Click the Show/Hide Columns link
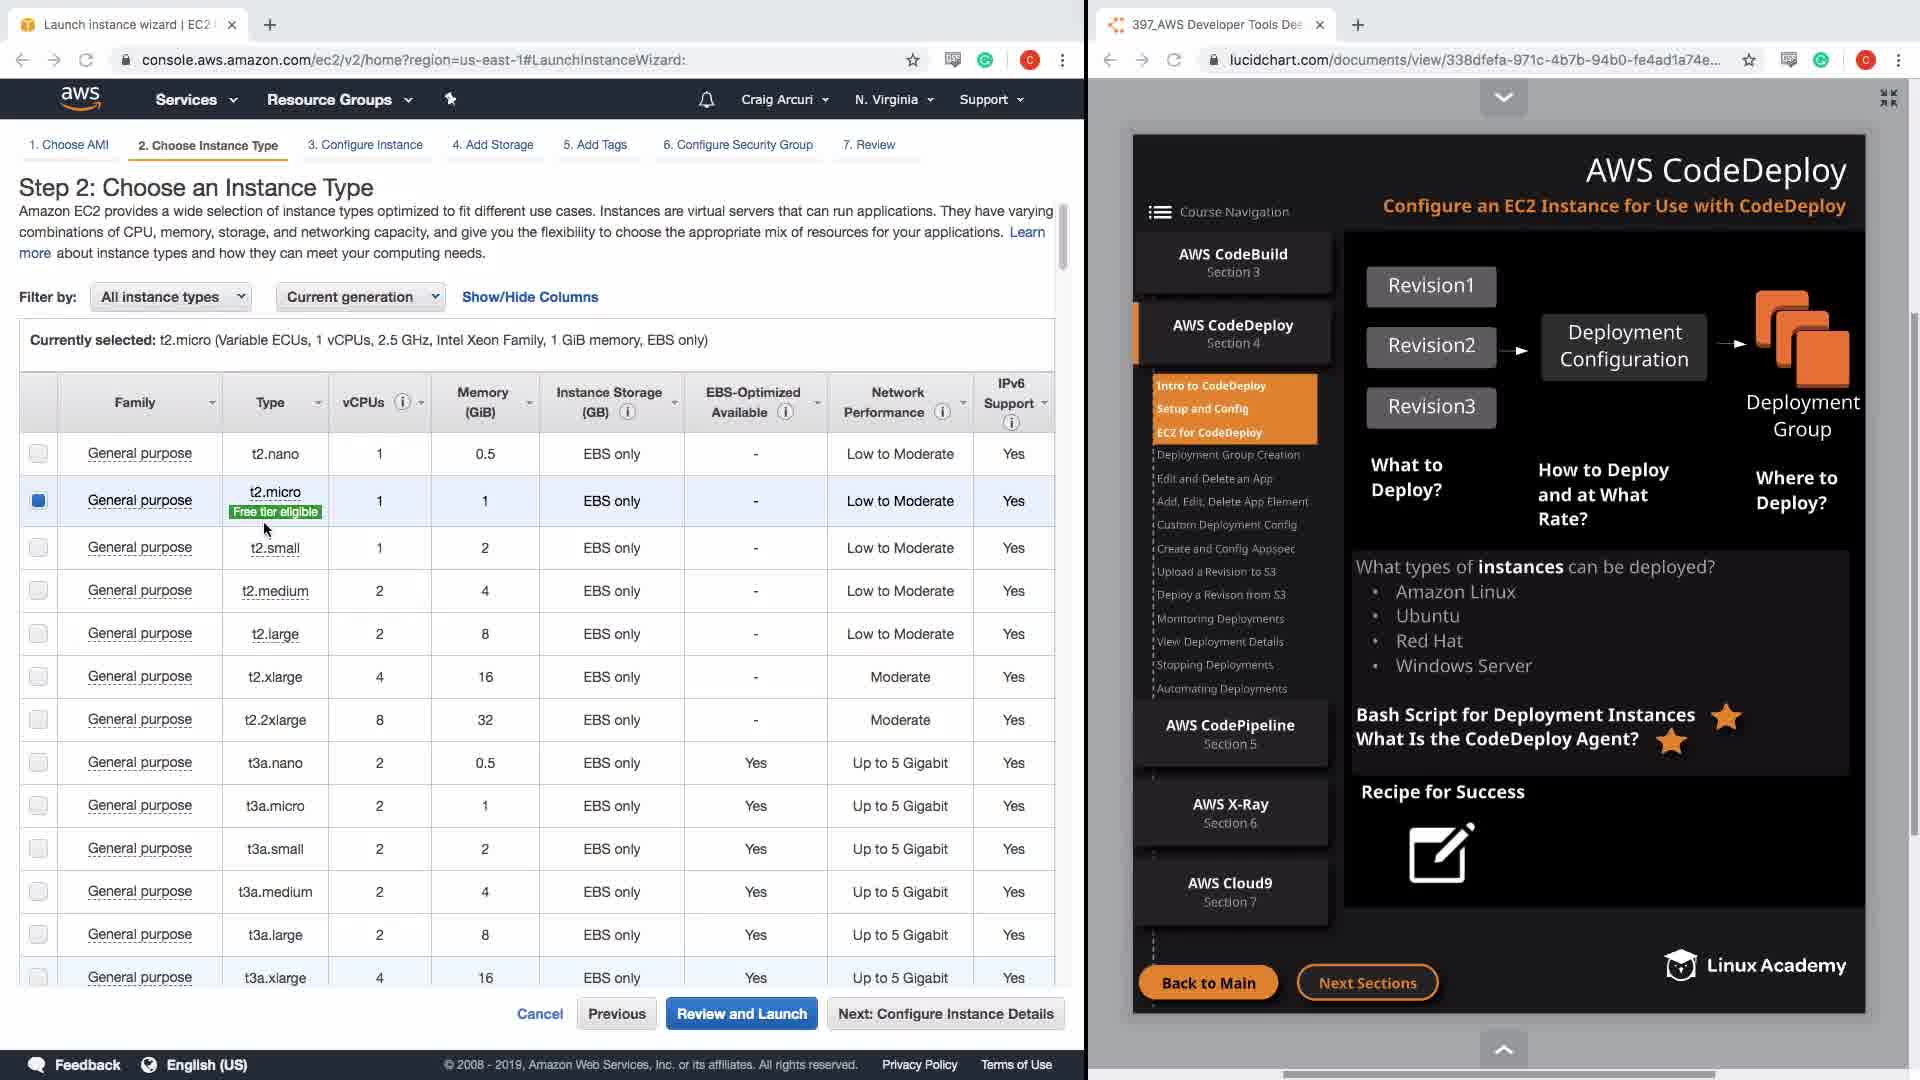This screenshot has width=1920, height=1080. pyautogui.click(x=530, y=297)
